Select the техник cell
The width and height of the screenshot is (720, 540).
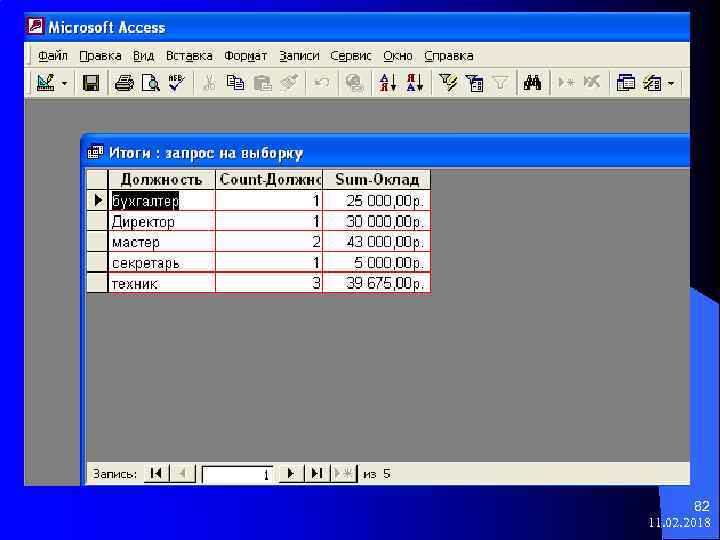(161, 283)
